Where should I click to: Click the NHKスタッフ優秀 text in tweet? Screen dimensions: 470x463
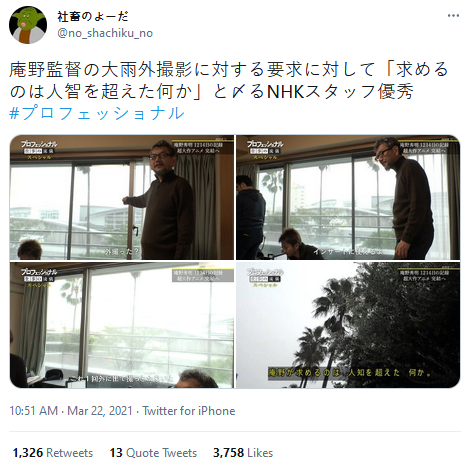pyautogui.click(x=340, y=92)
